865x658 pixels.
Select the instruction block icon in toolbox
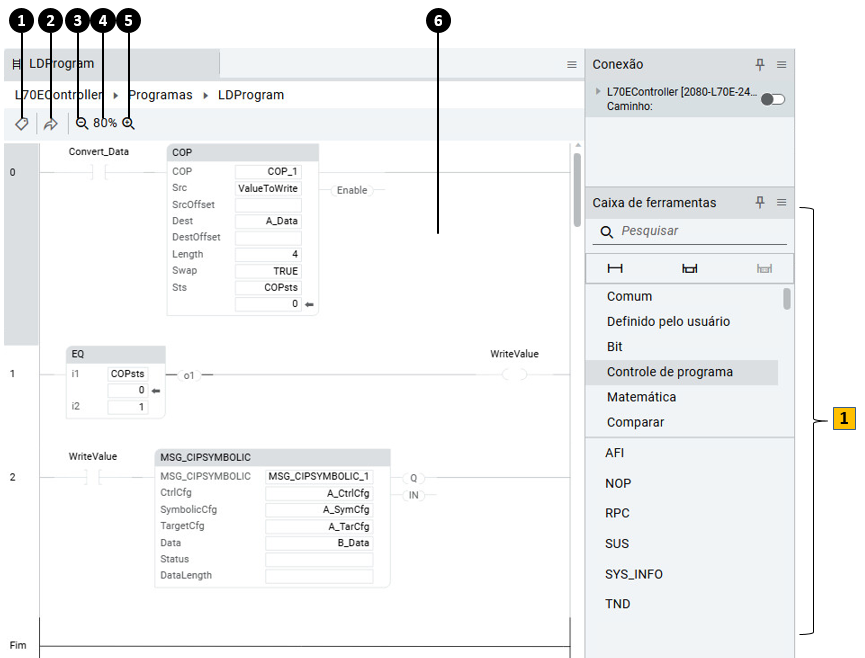coord(689,268)
